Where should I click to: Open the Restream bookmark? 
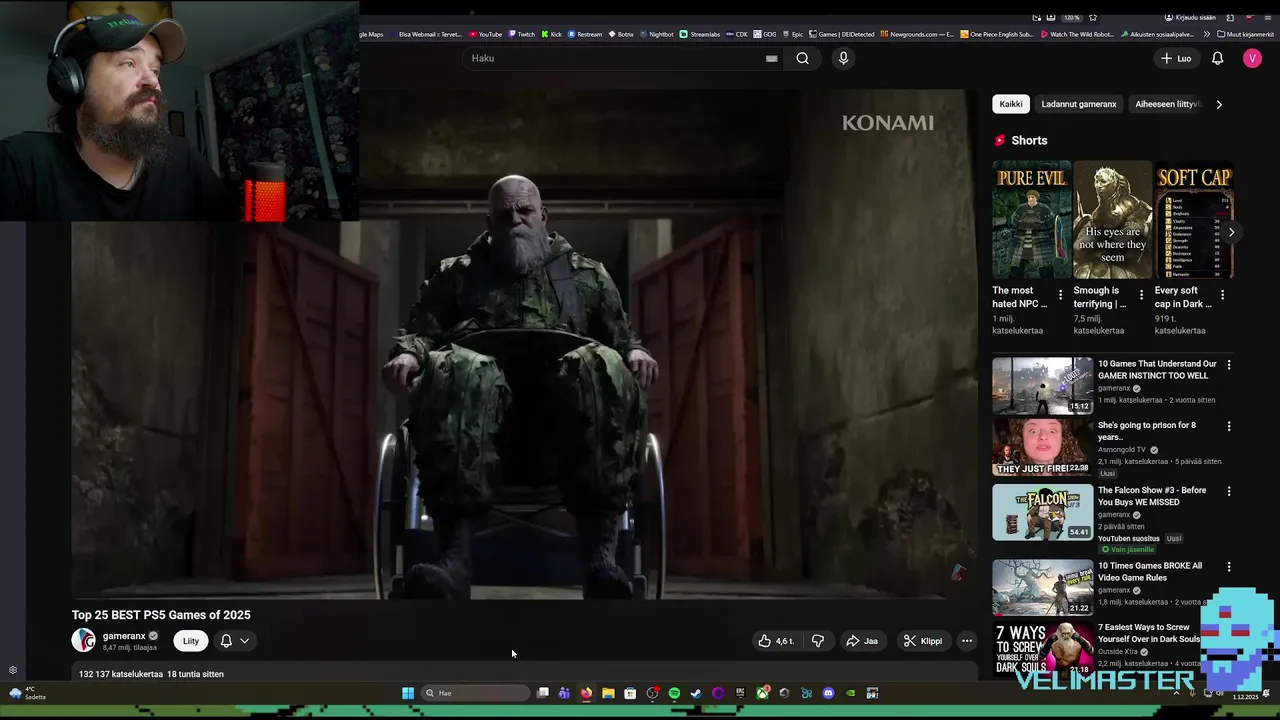click(x=585, y=34)
